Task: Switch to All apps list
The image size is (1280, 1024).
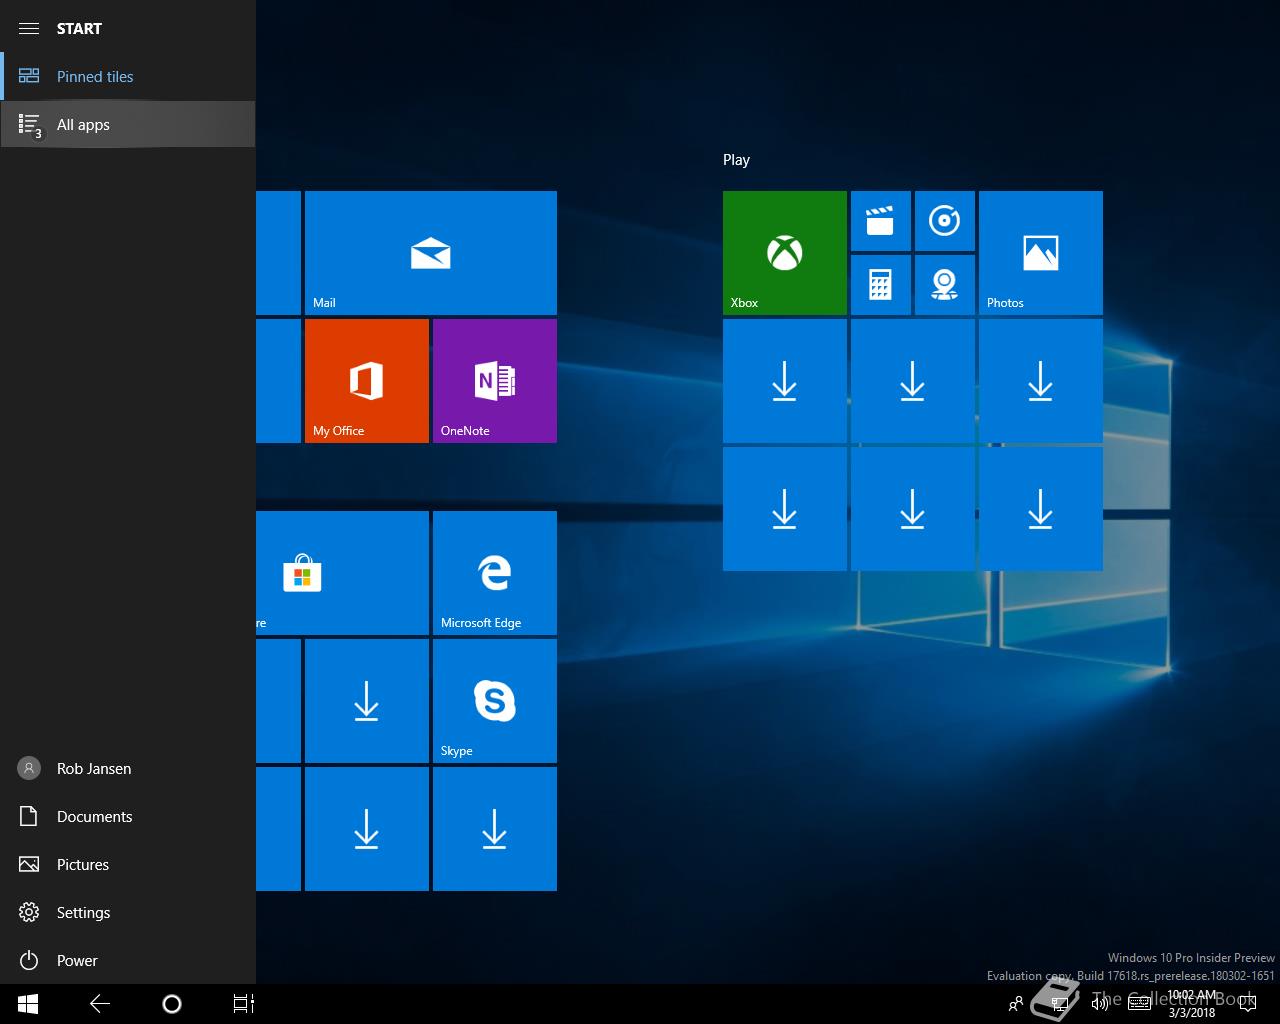Action: tap(128, 125)
